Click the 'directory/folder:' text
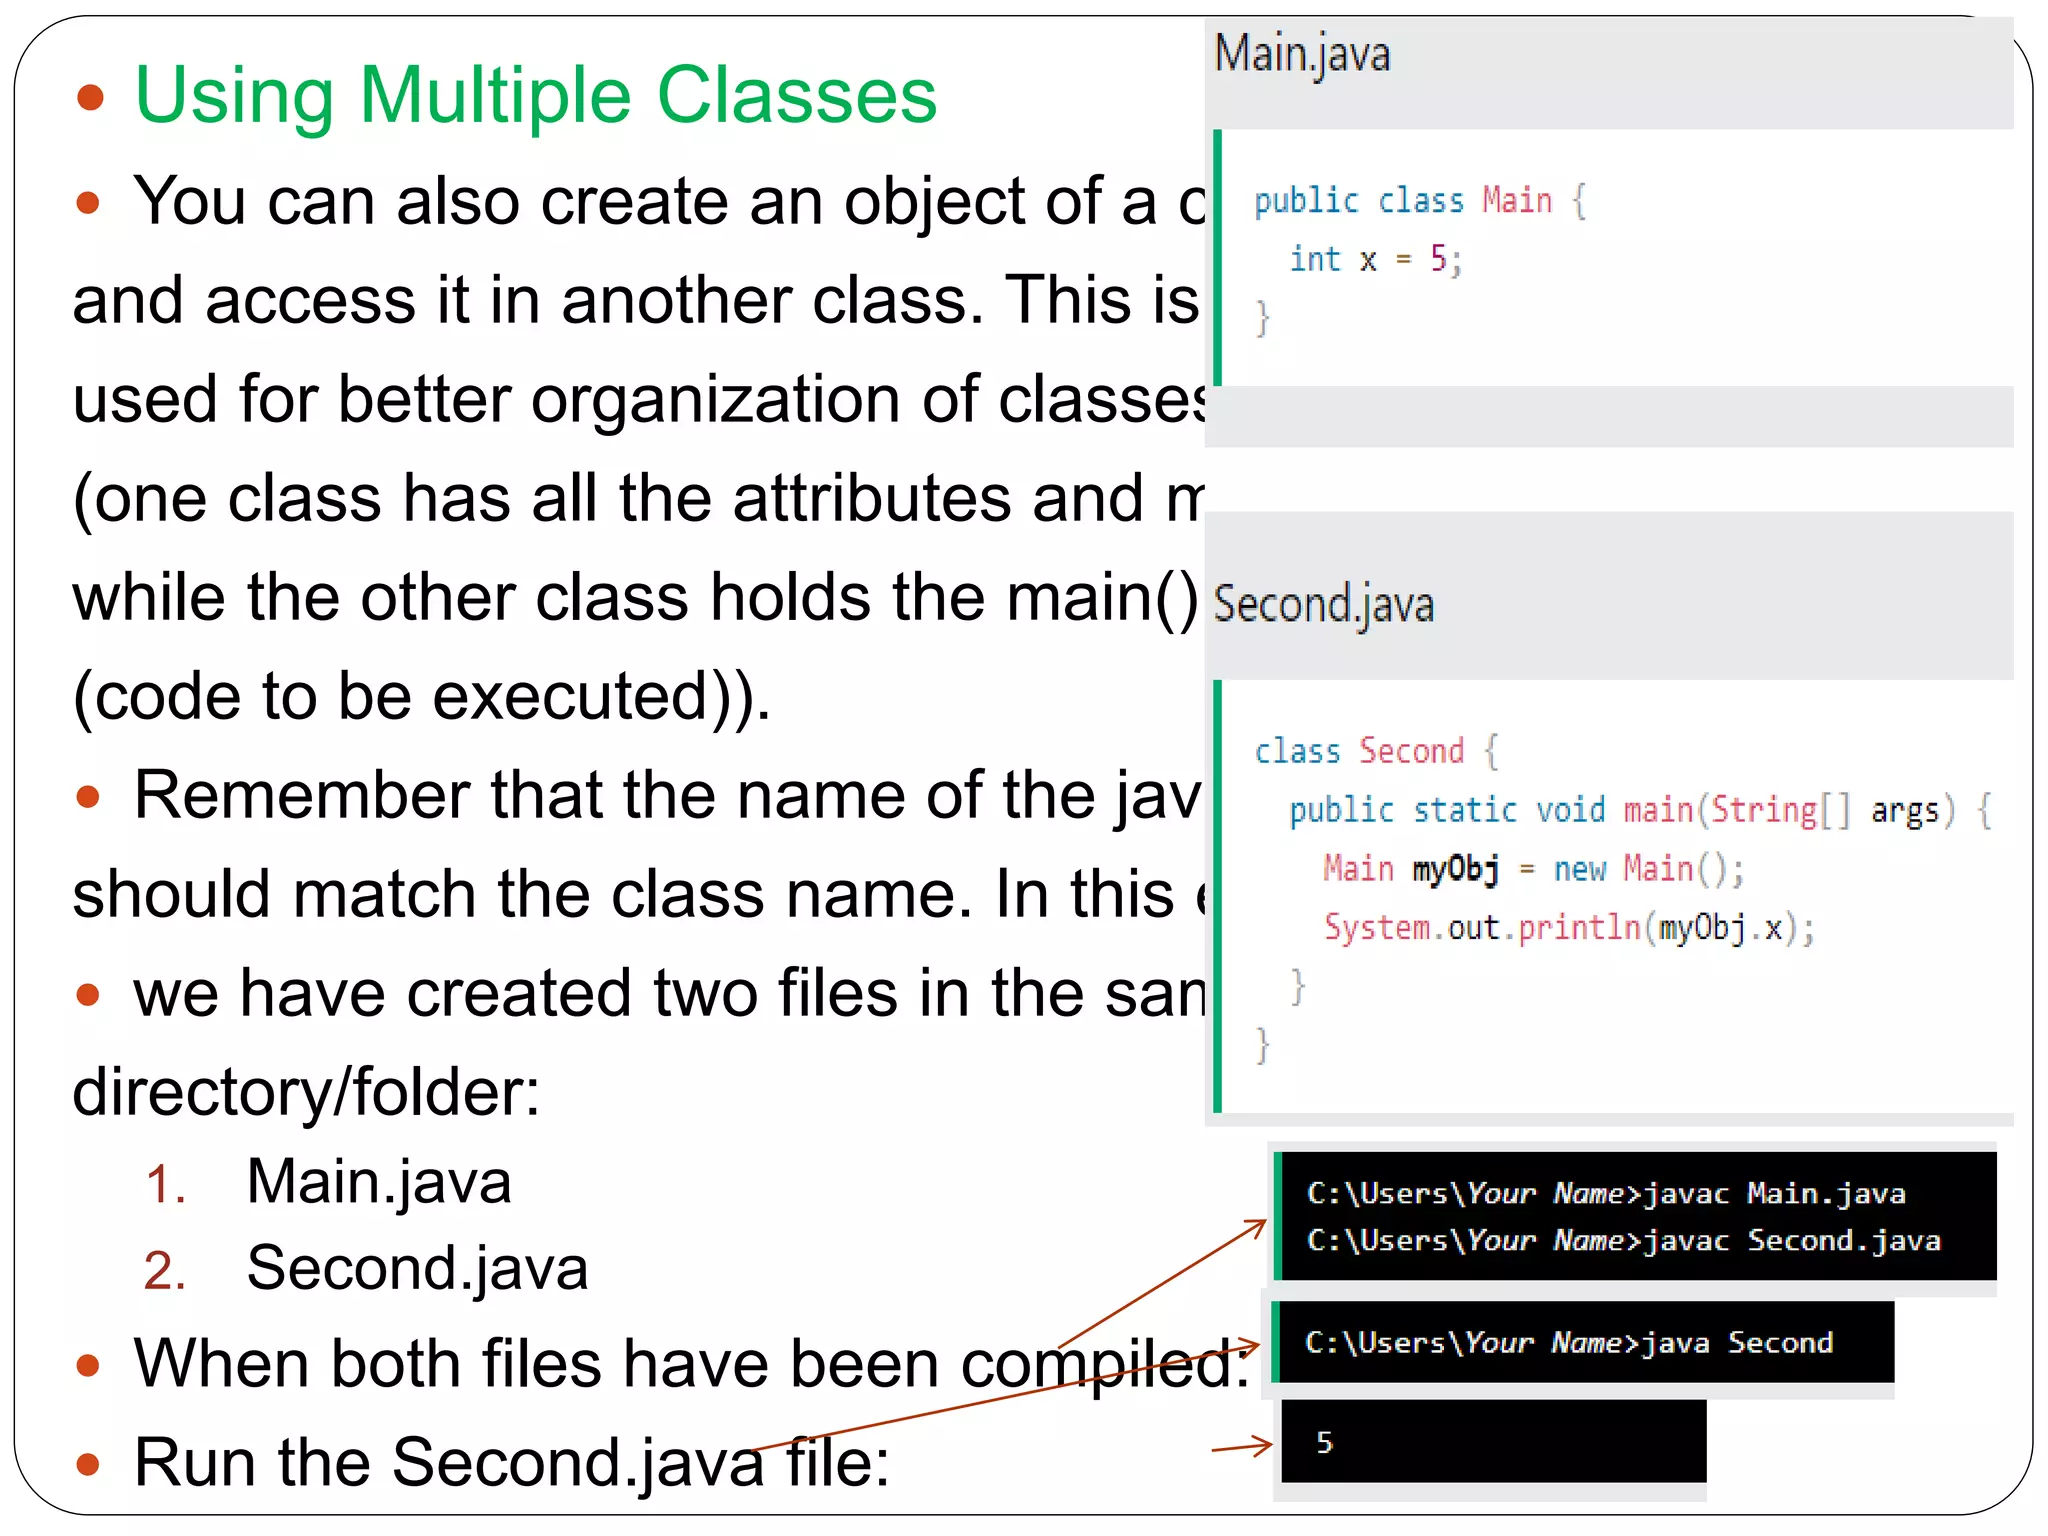Image resolution: width=2048 pixels, height=1536 pixels. 306,1093
